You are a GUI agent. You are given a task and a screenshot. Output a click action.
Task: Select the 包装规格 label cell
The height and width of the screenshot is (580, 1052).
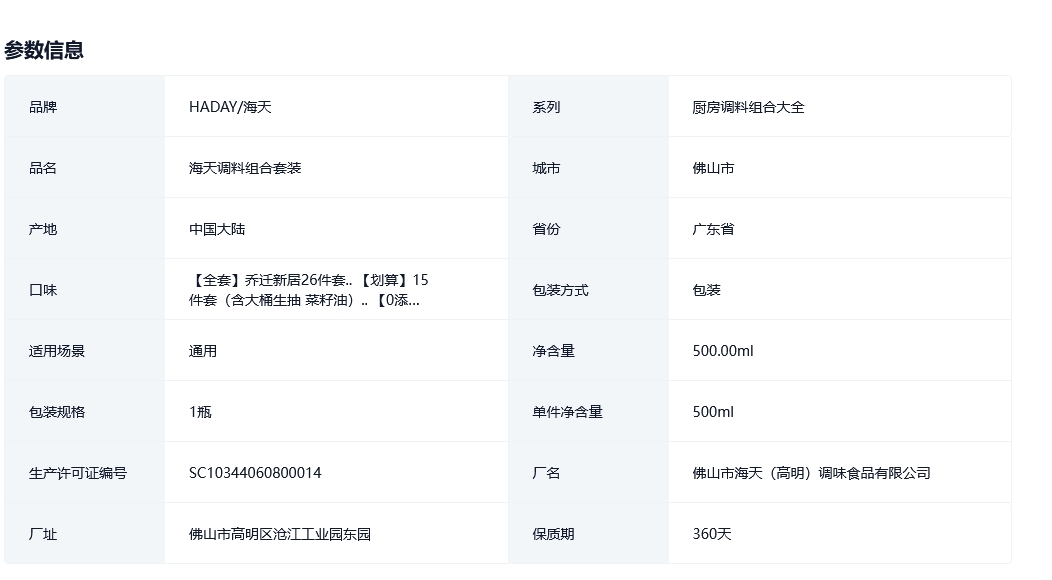point(85,412)
